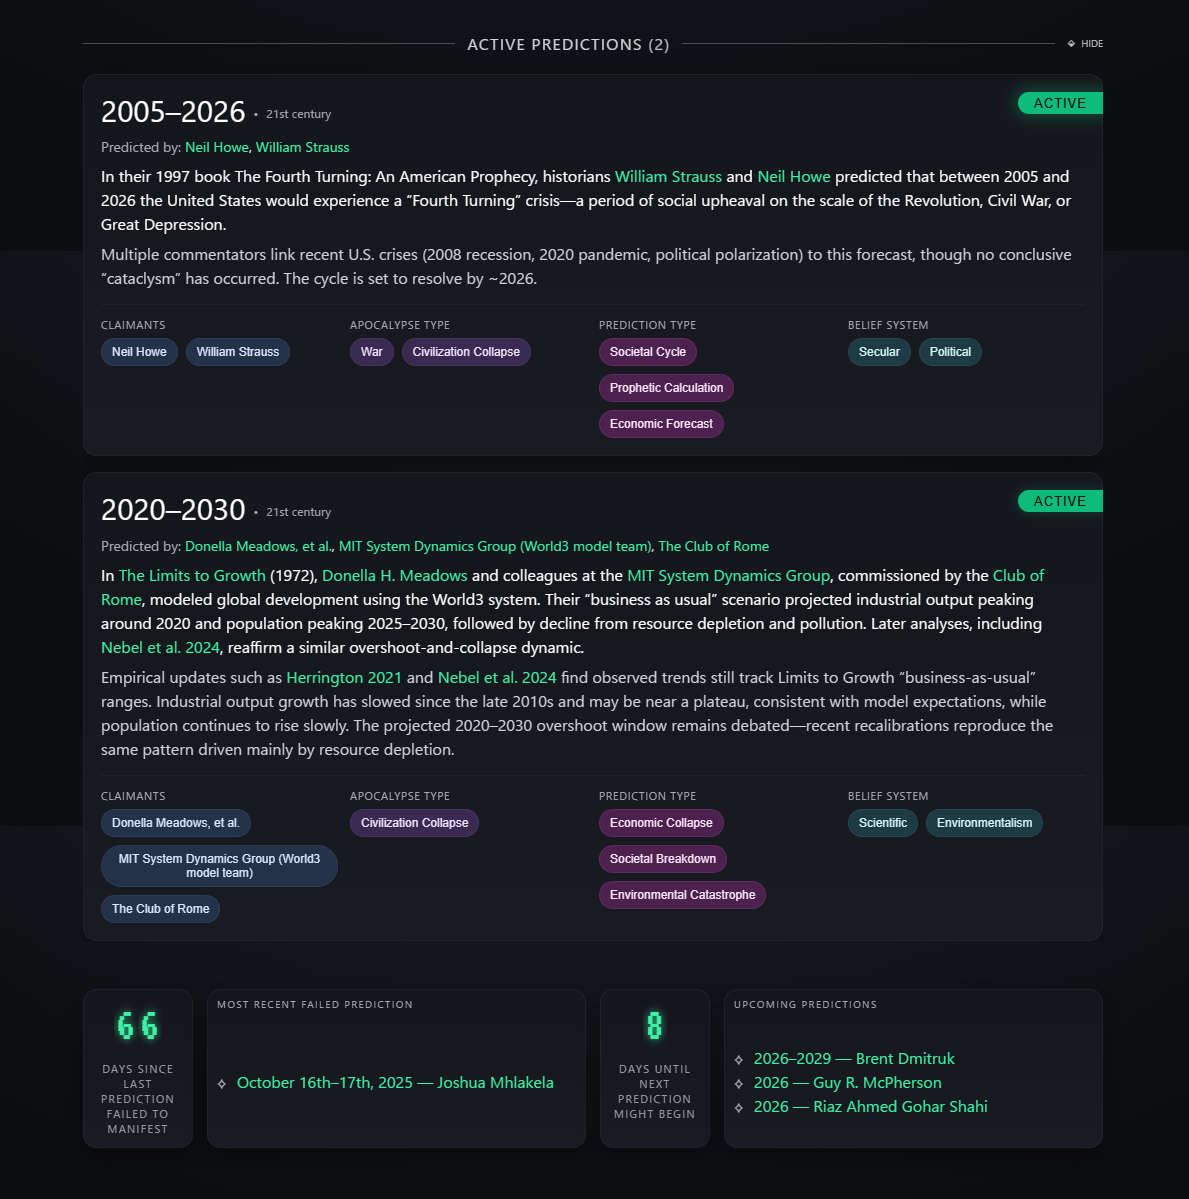Select the War apocalypse type tag
The height and width of the screenshot is (1199, 1189).
pos(371,352)
